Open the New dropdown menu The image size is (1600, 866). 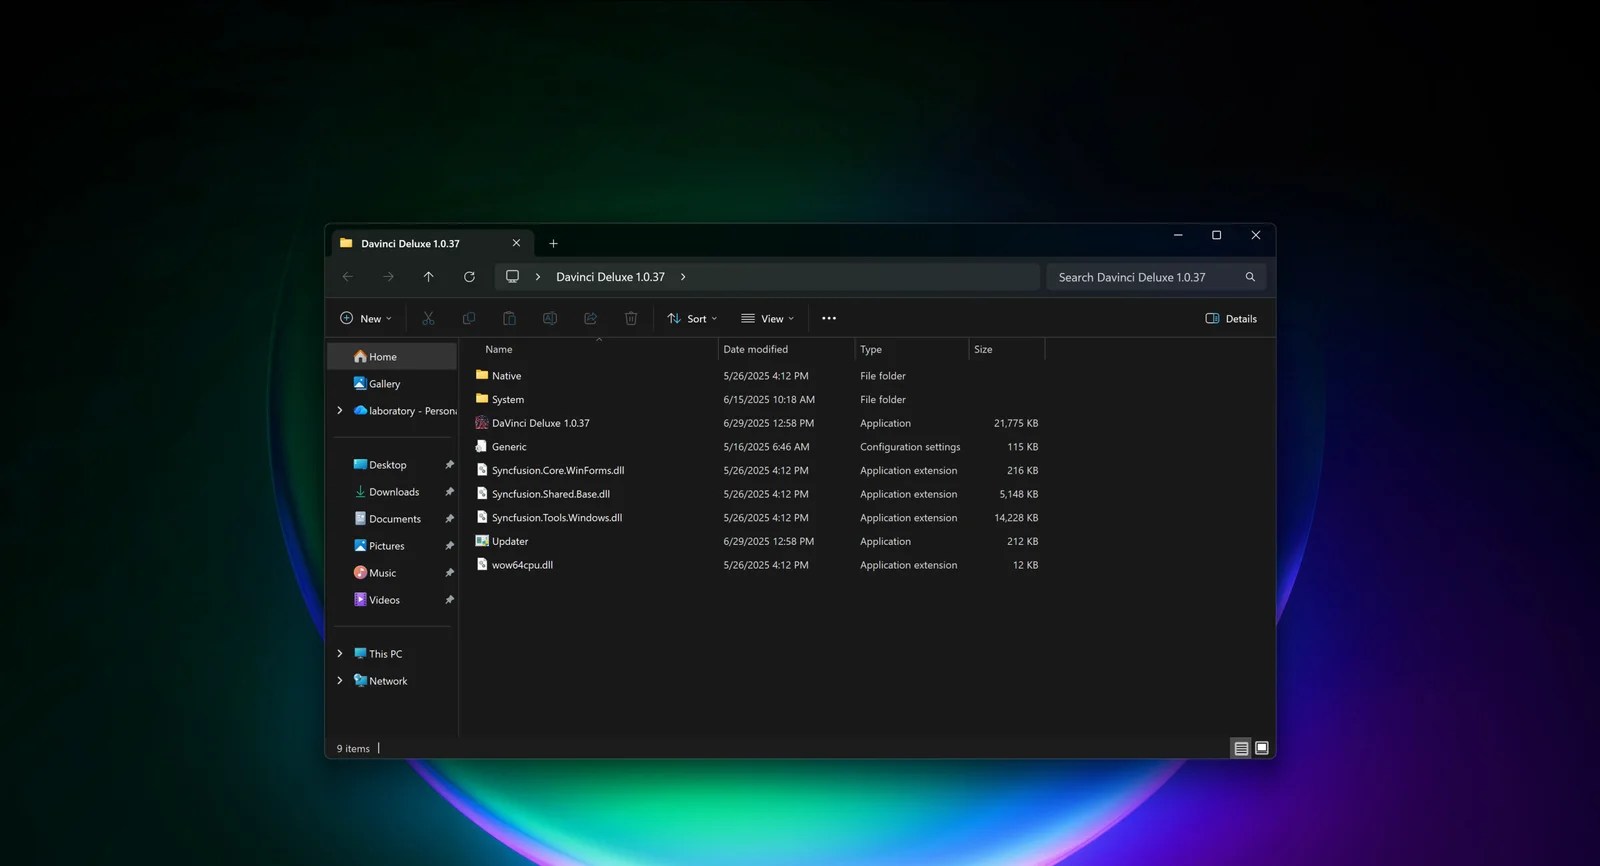pyautogui.click(x=366, y=318)
